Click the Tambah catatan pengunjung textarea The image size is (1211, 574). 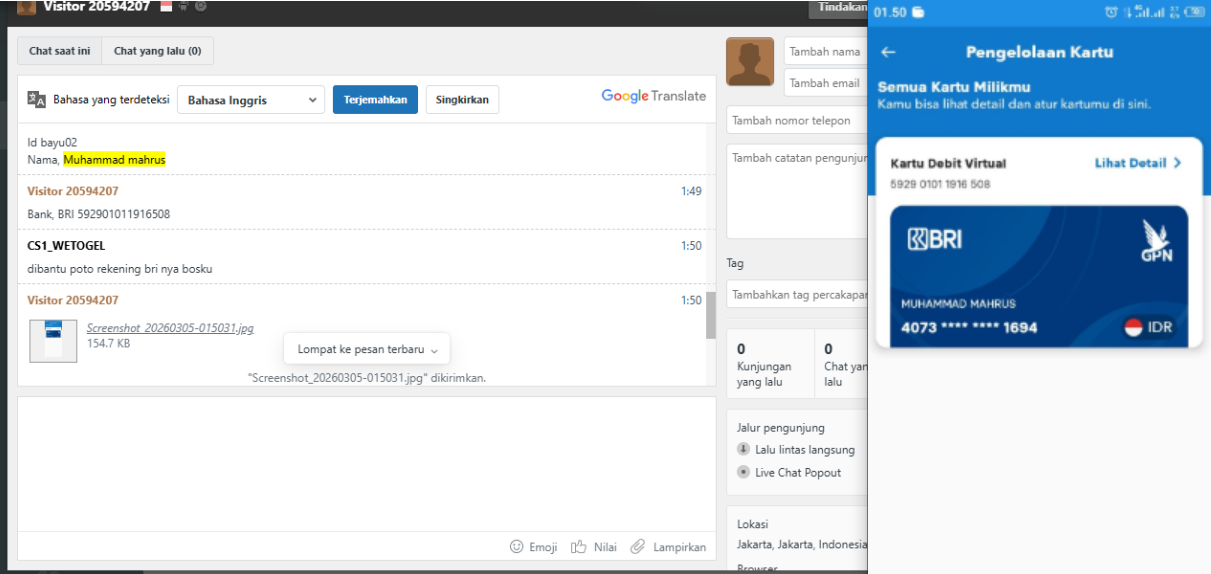pos(797,191)
